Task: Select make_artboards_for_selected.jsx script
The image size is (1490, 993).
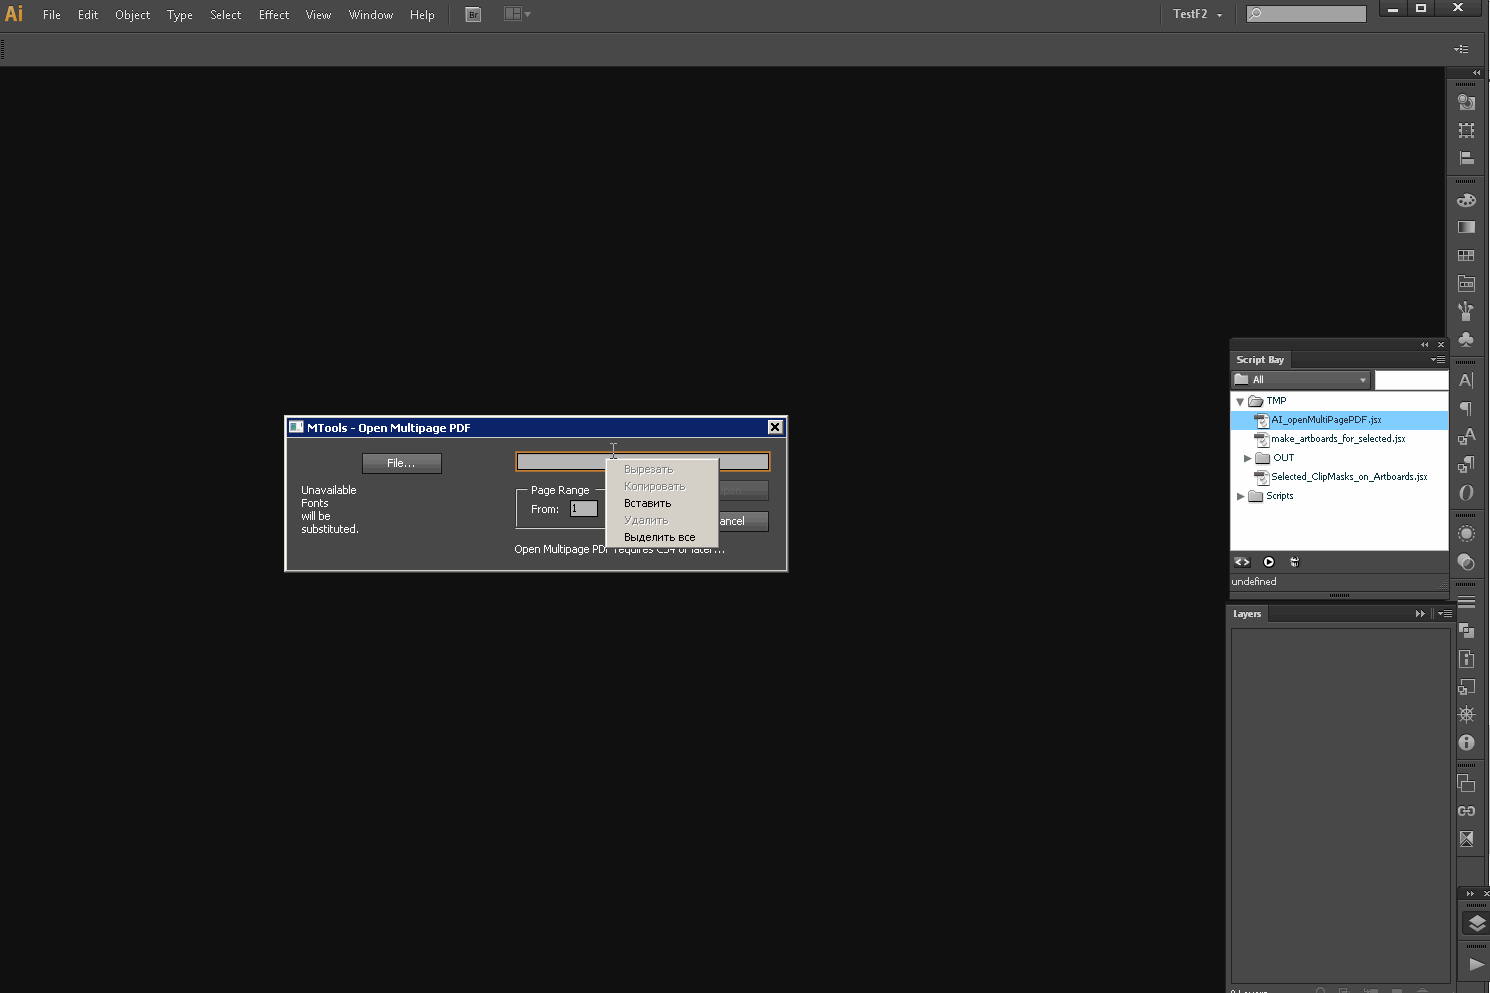Action: [x=1339, y=439]
